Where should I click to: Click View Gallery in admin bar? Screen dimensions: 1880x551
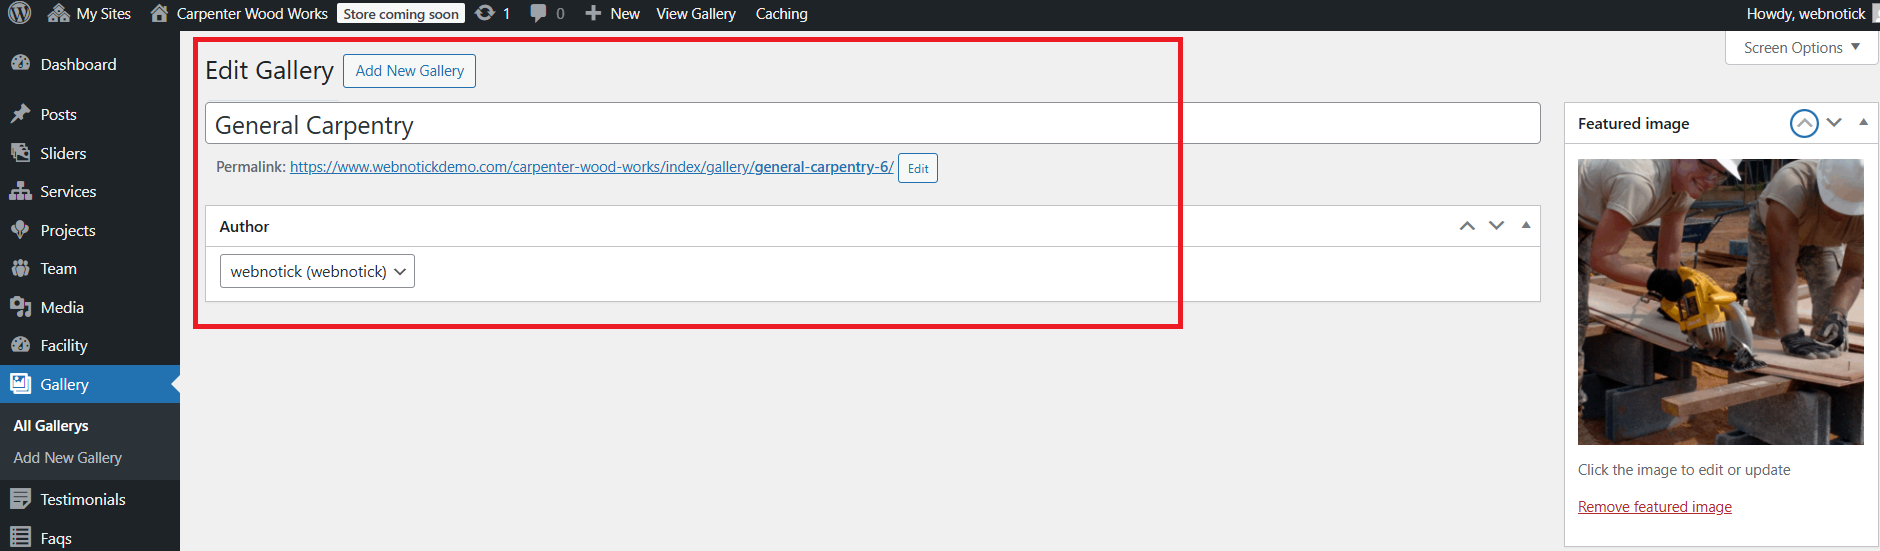[x=695, y=13]
